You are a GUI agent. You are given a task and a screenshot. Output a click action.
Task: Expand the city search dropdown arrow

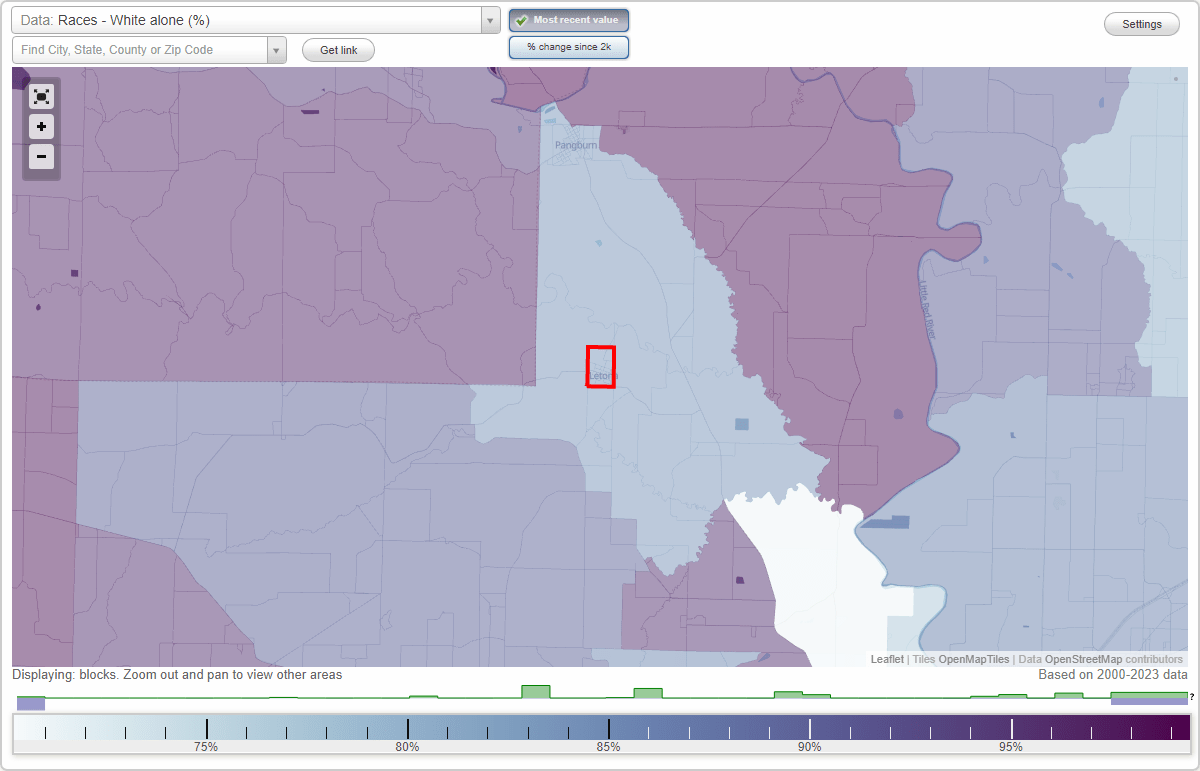point(278,49)
